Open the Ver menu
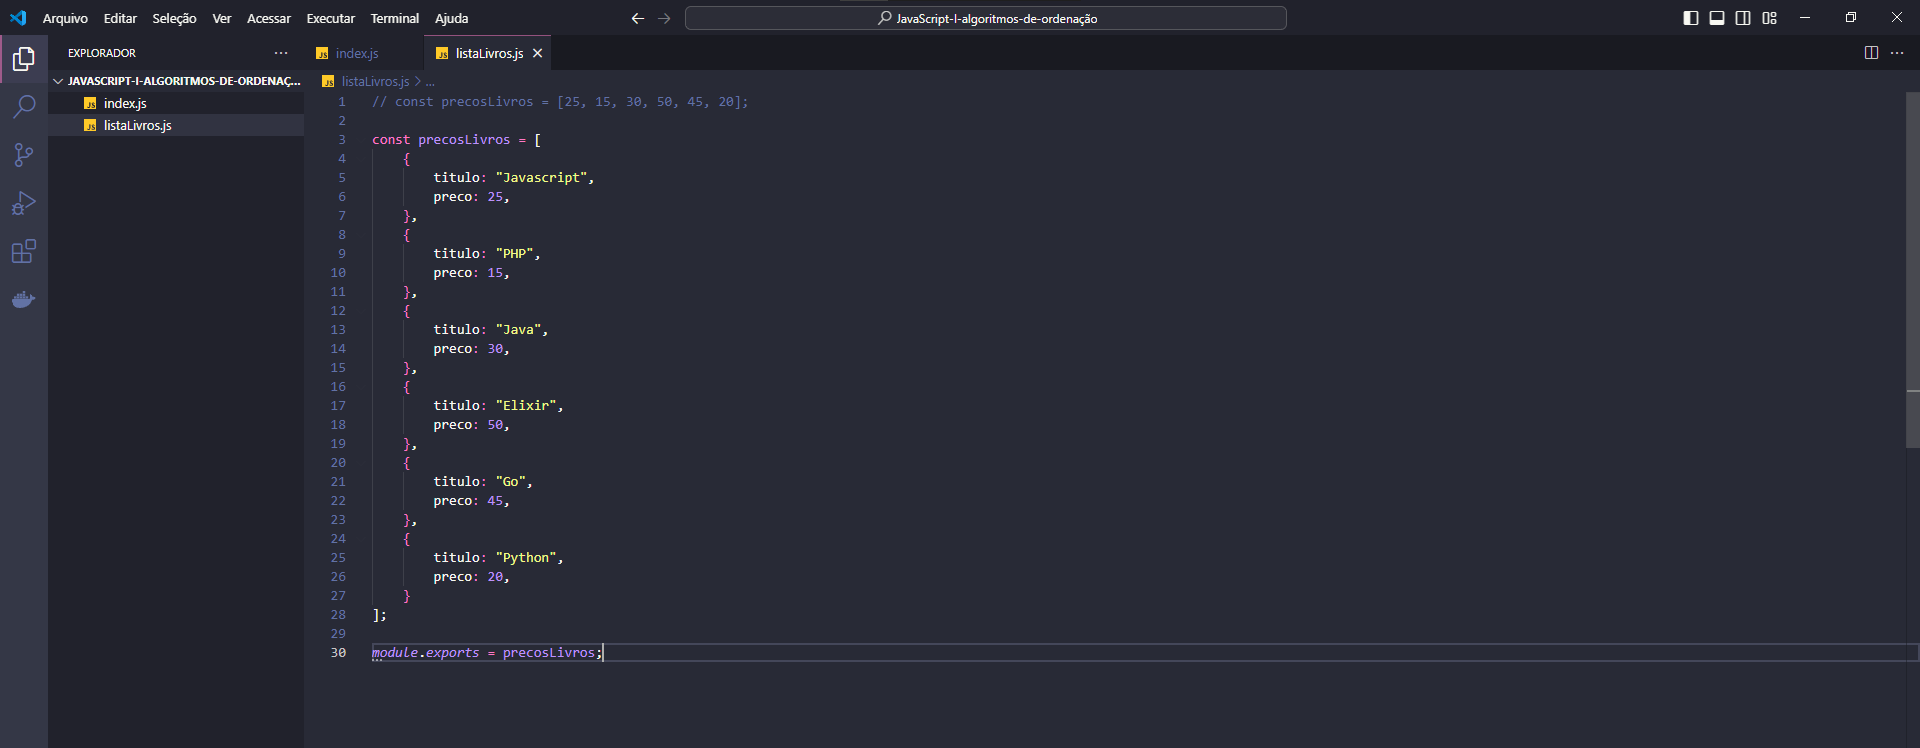 pos(222,18)
